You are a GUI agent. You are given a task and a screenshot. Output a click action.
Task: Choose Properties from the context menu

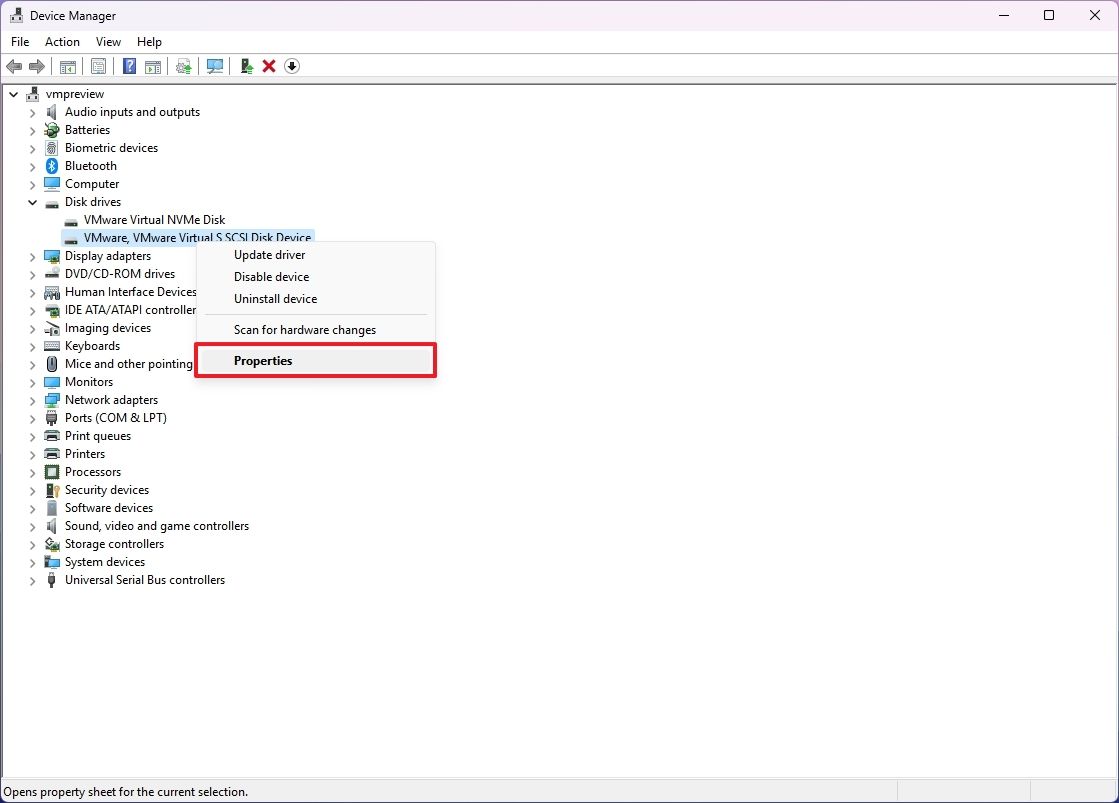click(263, 360)
